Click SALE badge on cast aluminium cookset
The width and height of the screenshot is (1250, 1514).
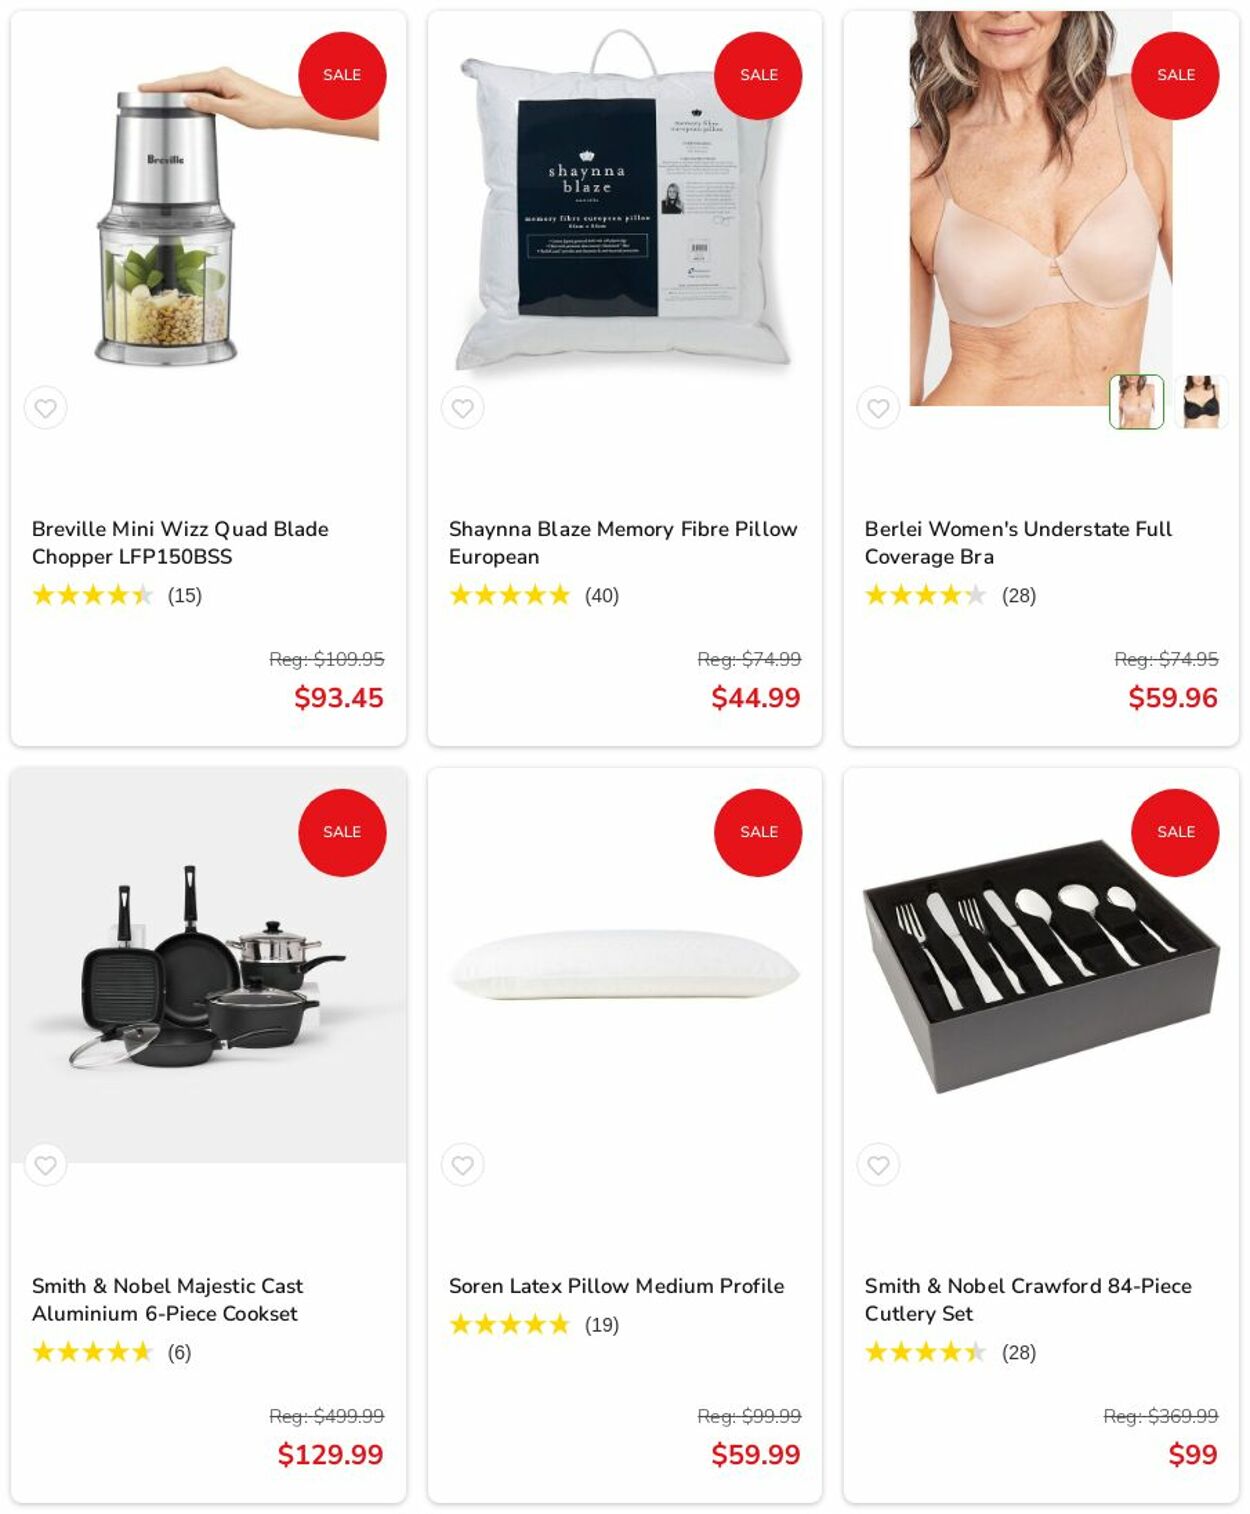pos(342,832)
